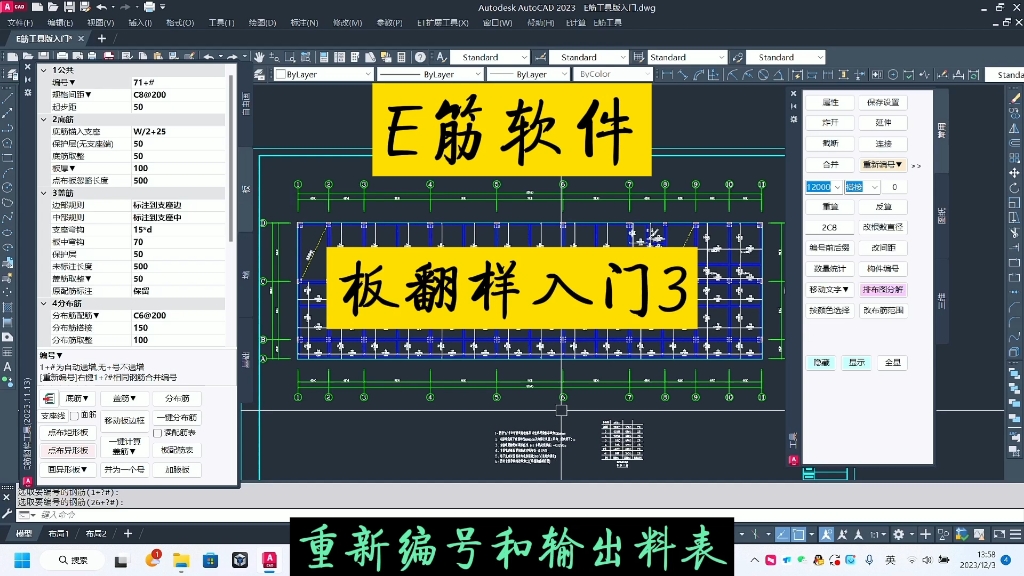Image resolution: width=1024 pixels, height=576 pixels.
Task: Click the 隐藏 button
Action: [x=822, y=362]
